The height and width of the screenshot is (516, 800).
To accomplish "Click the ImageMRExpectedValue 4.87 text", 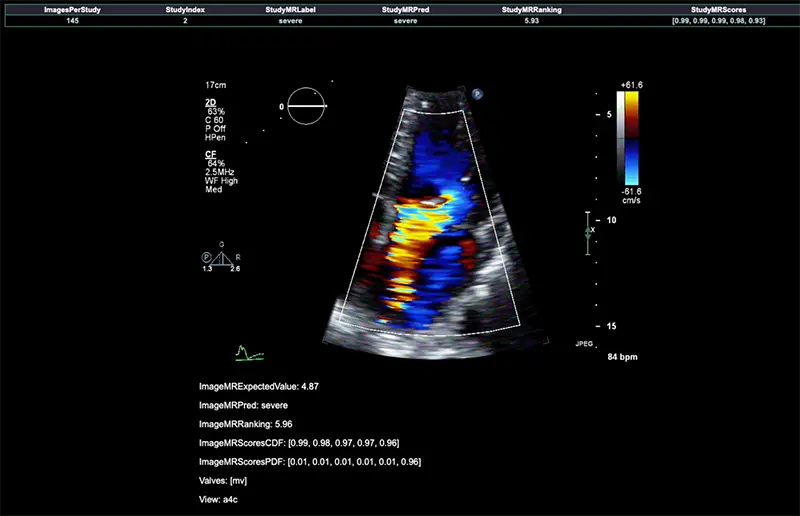I will 259,386.
